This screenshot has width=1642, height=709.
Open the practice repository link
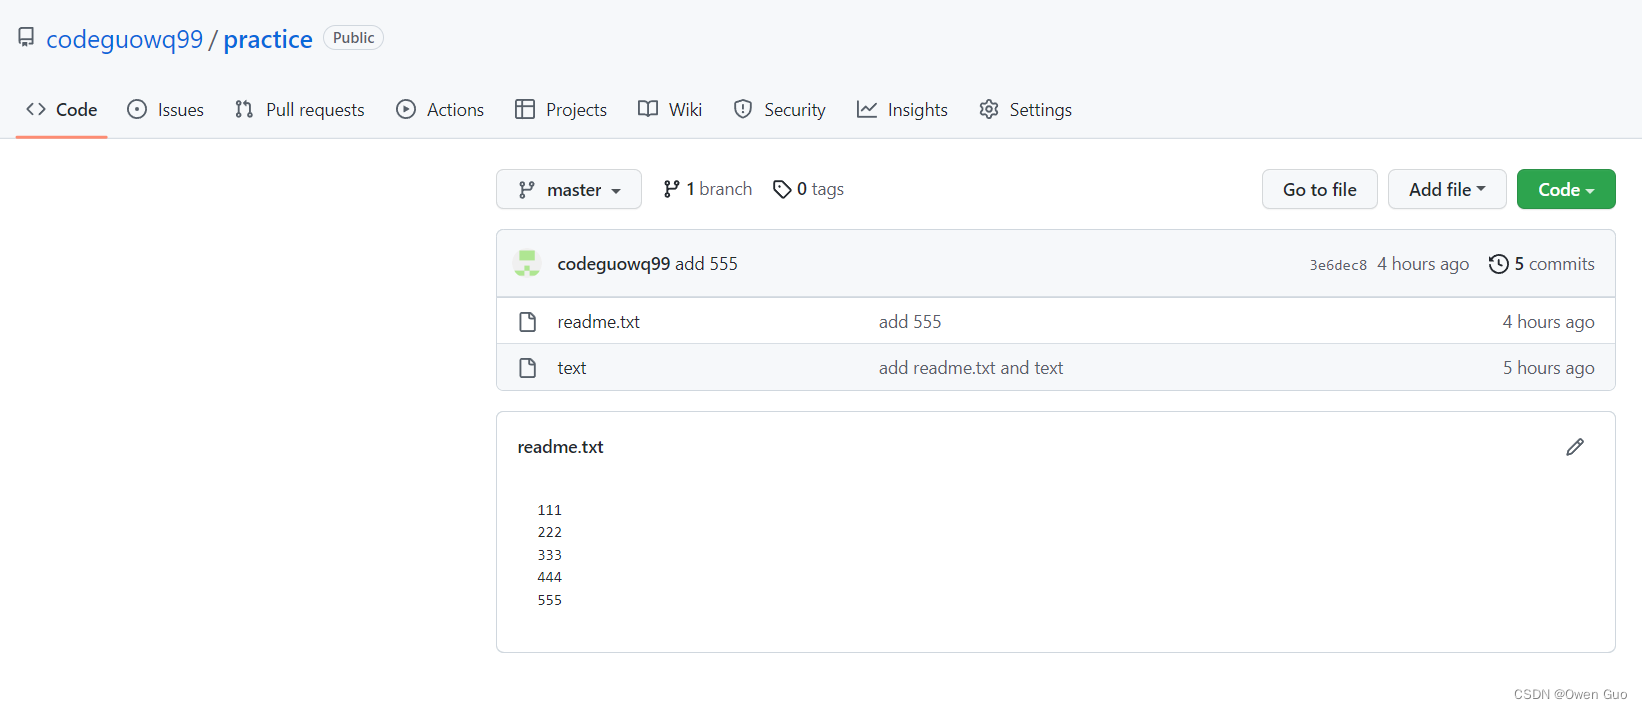[268, 39]
